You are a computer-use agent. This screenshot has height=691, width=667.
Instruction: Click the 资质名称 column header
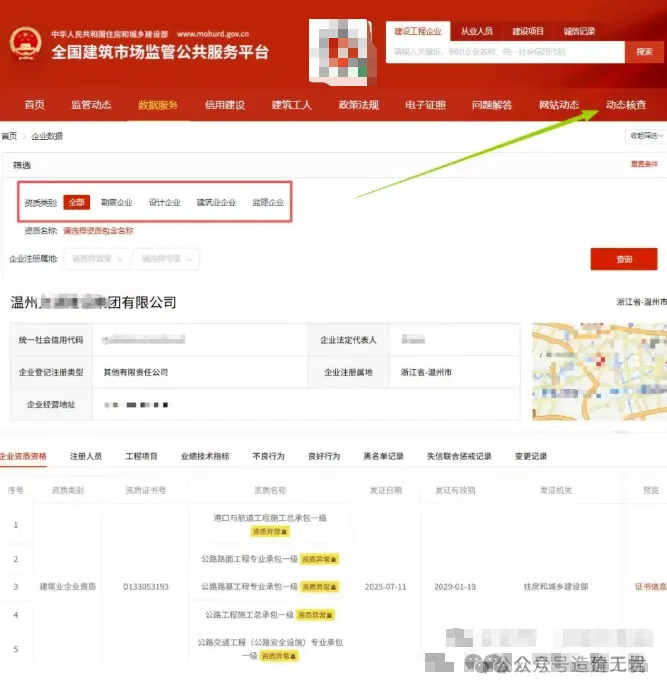coord(270,490)
